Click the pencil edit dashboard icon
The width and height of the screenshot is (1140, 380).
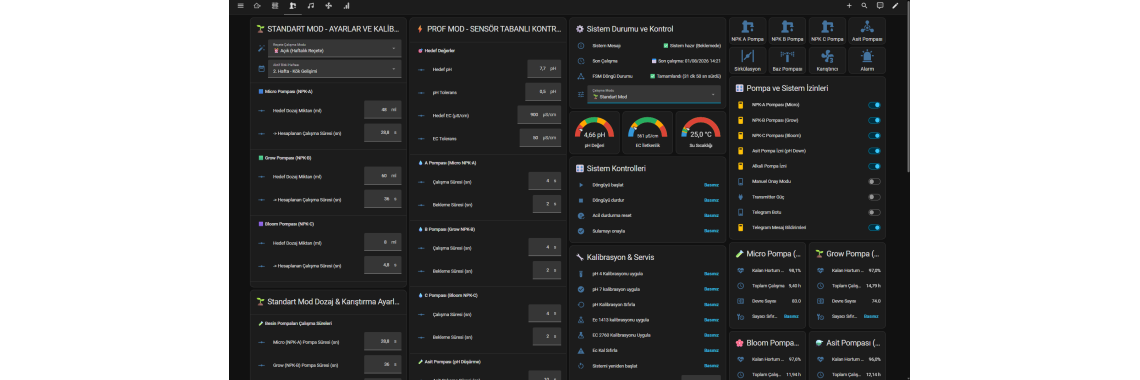pos(896,6)
